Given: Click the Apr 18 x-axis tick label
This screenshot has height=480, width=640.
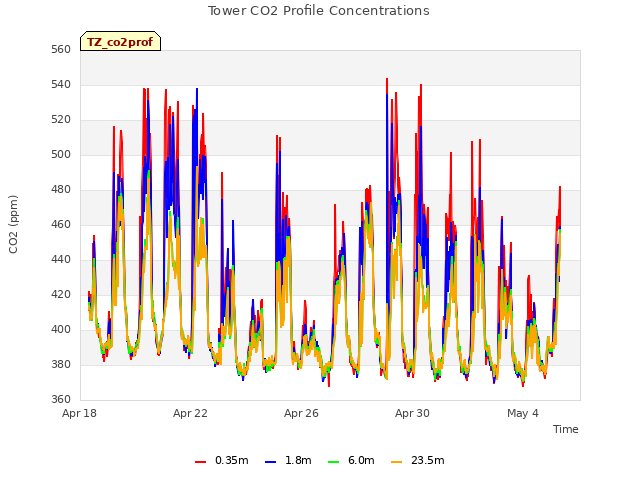Looking at the screenshot, I should [79, 413].
